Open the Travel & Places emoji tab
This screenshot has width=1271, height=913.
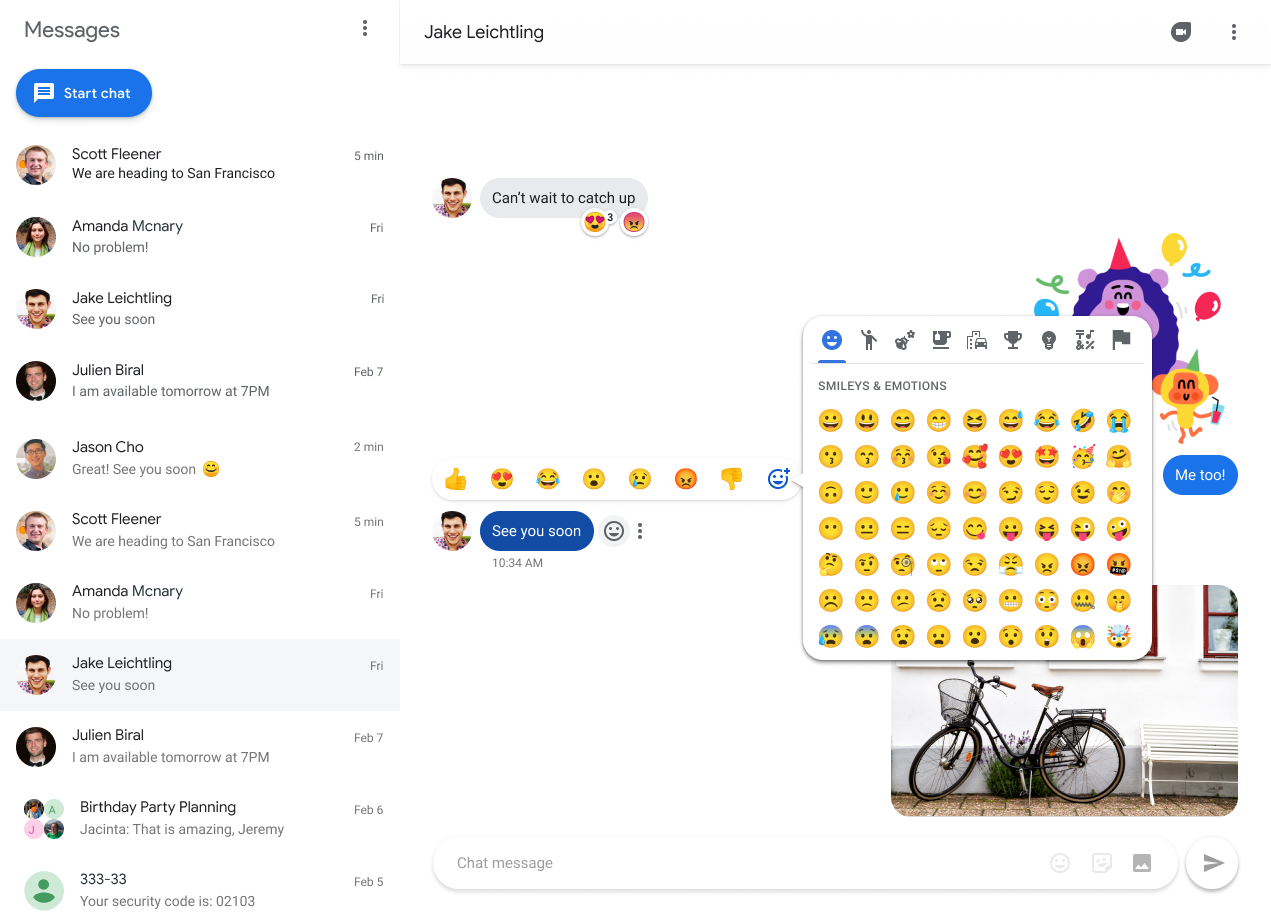click(977, 340)
